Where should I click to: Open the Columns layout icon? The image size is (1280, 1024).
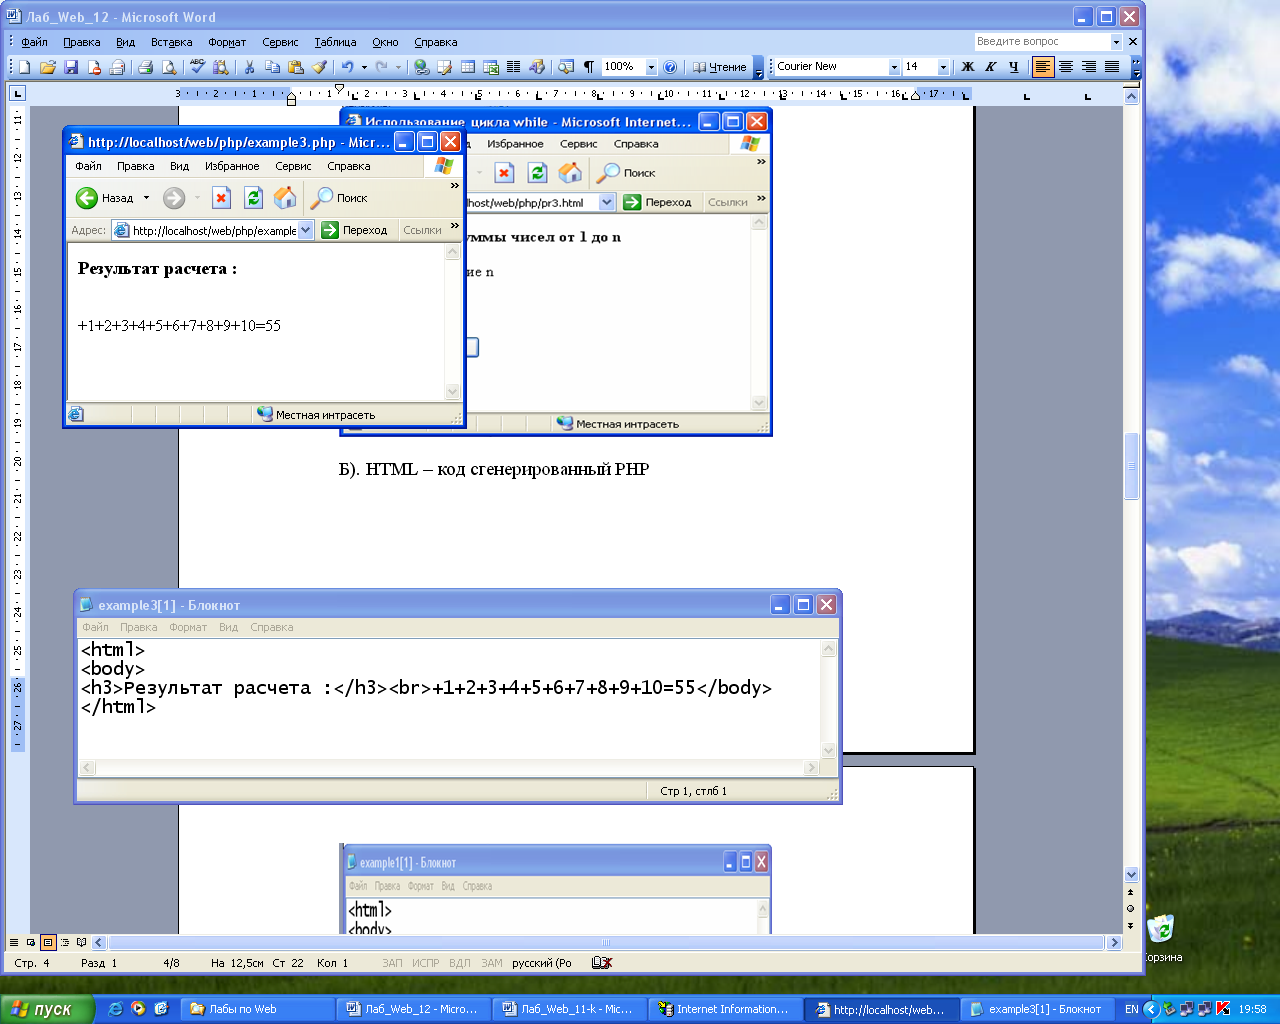513,67
